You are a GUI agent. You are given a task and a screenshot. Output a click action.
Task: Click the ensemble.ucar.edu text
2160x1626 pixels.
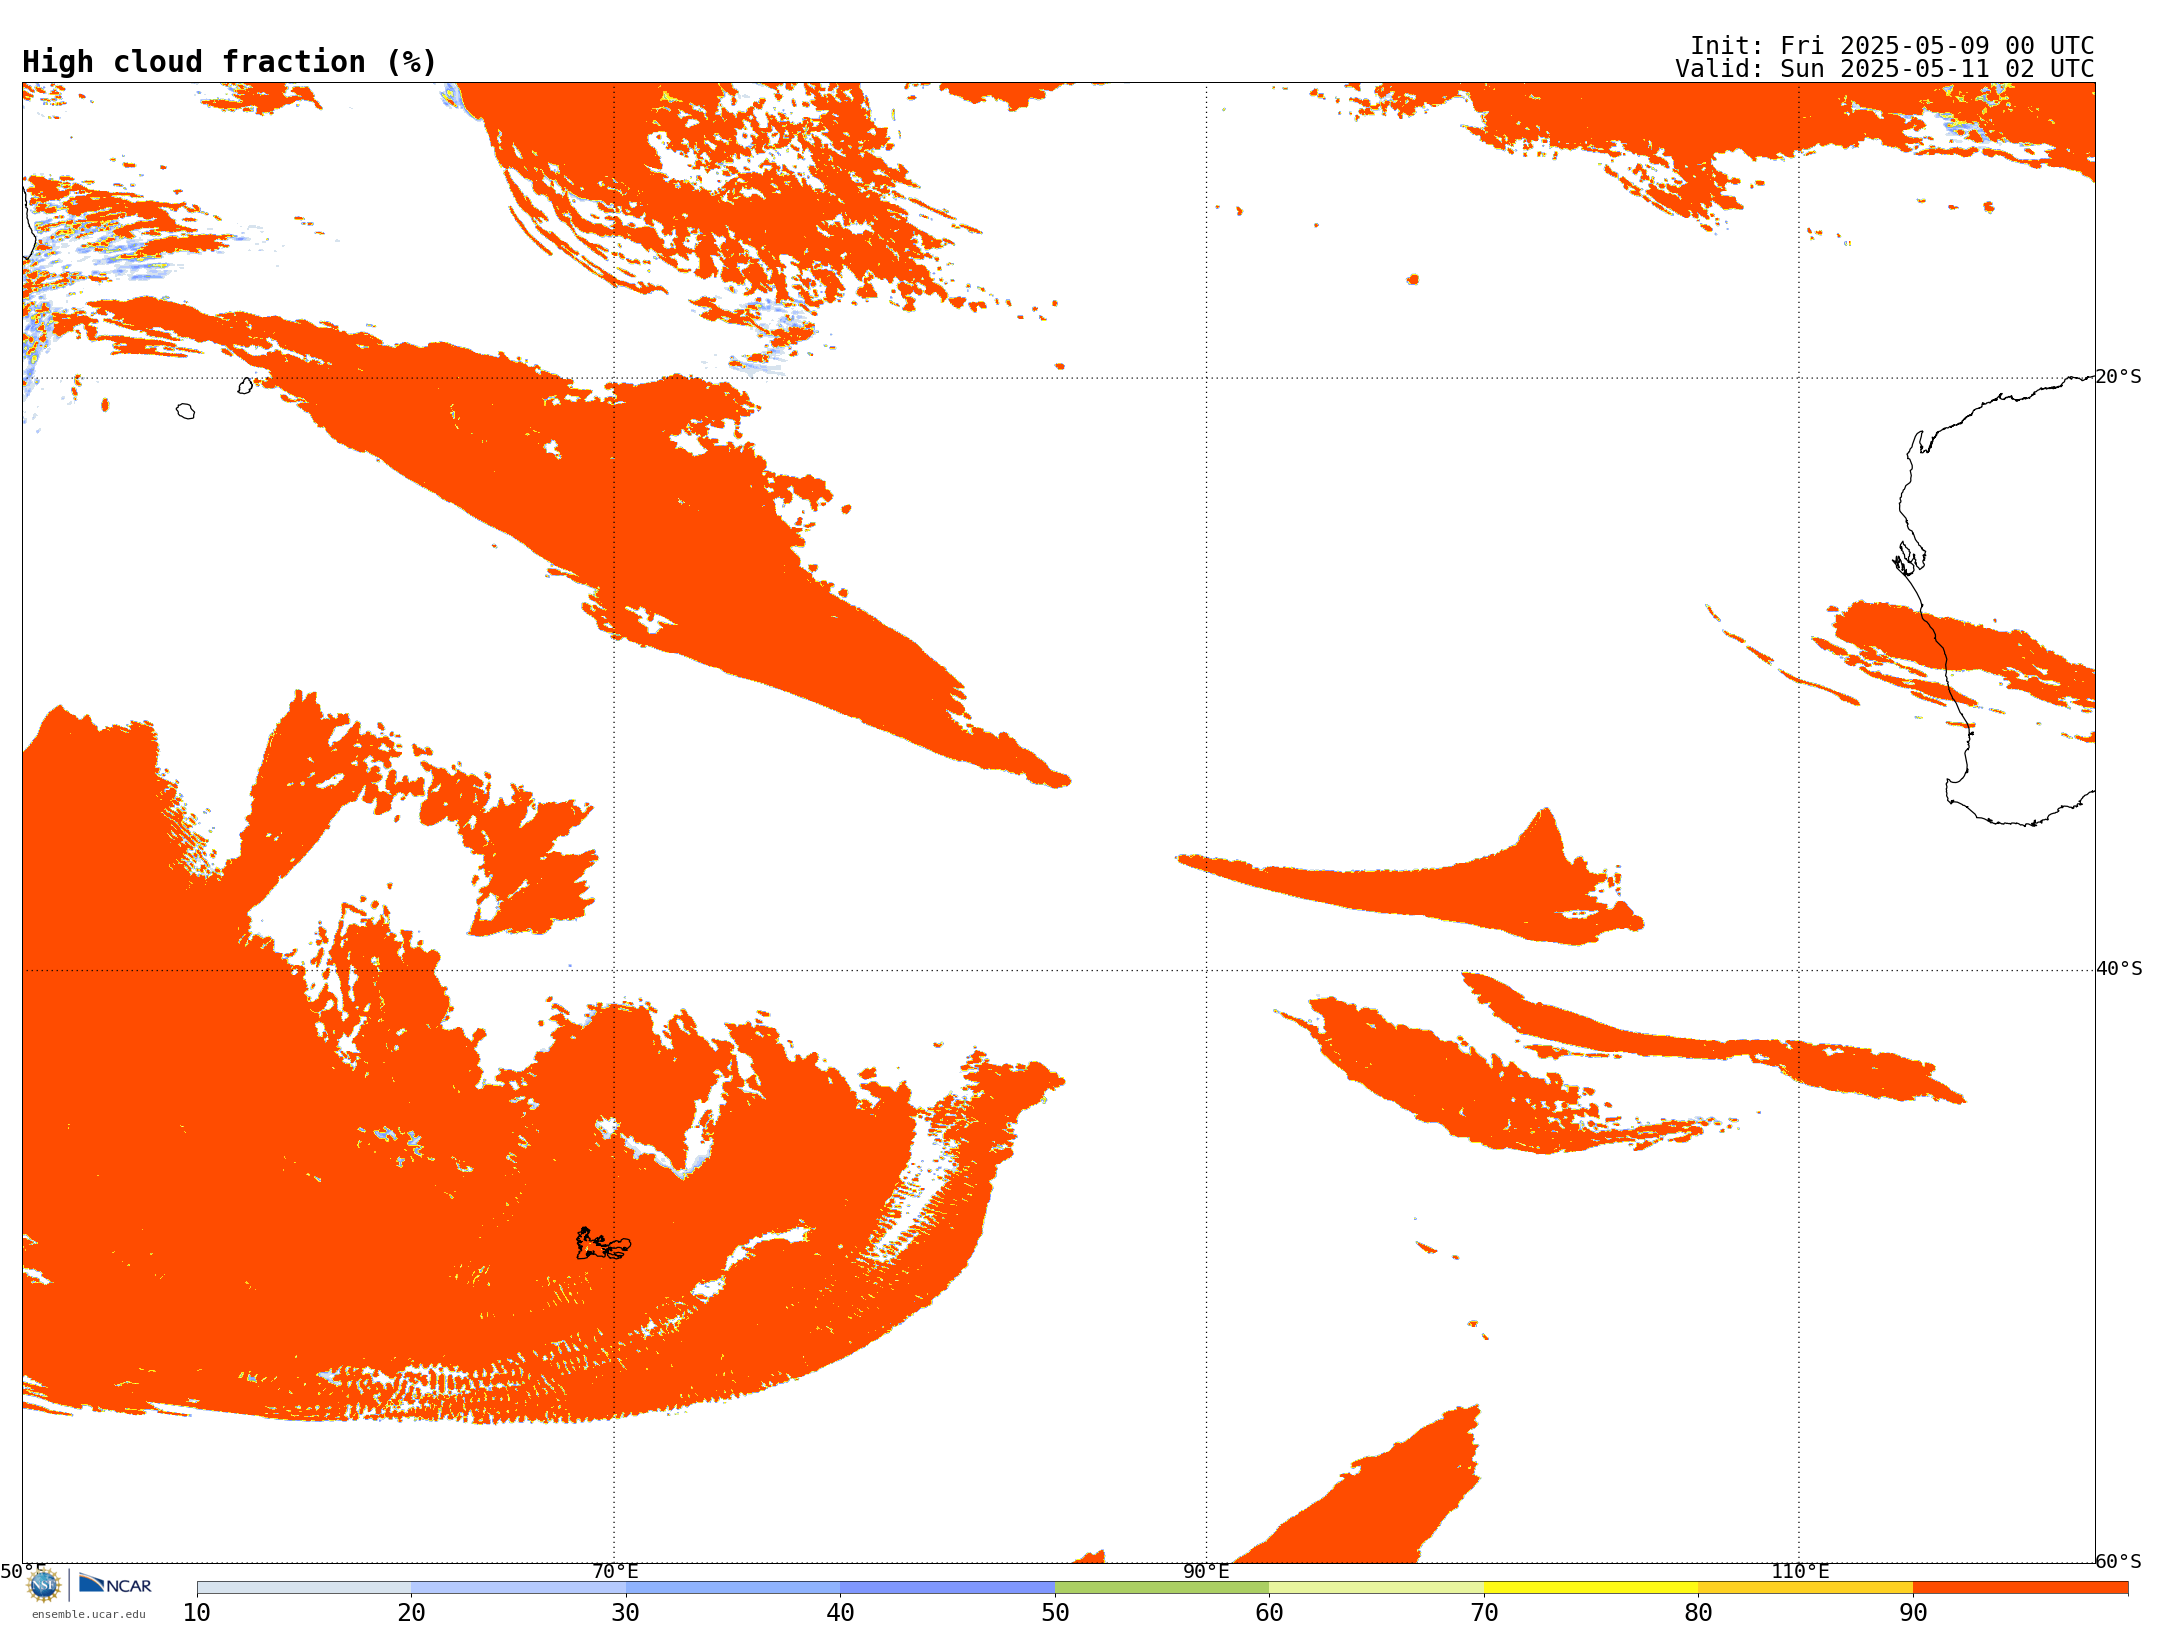[x=88, y=1614]
